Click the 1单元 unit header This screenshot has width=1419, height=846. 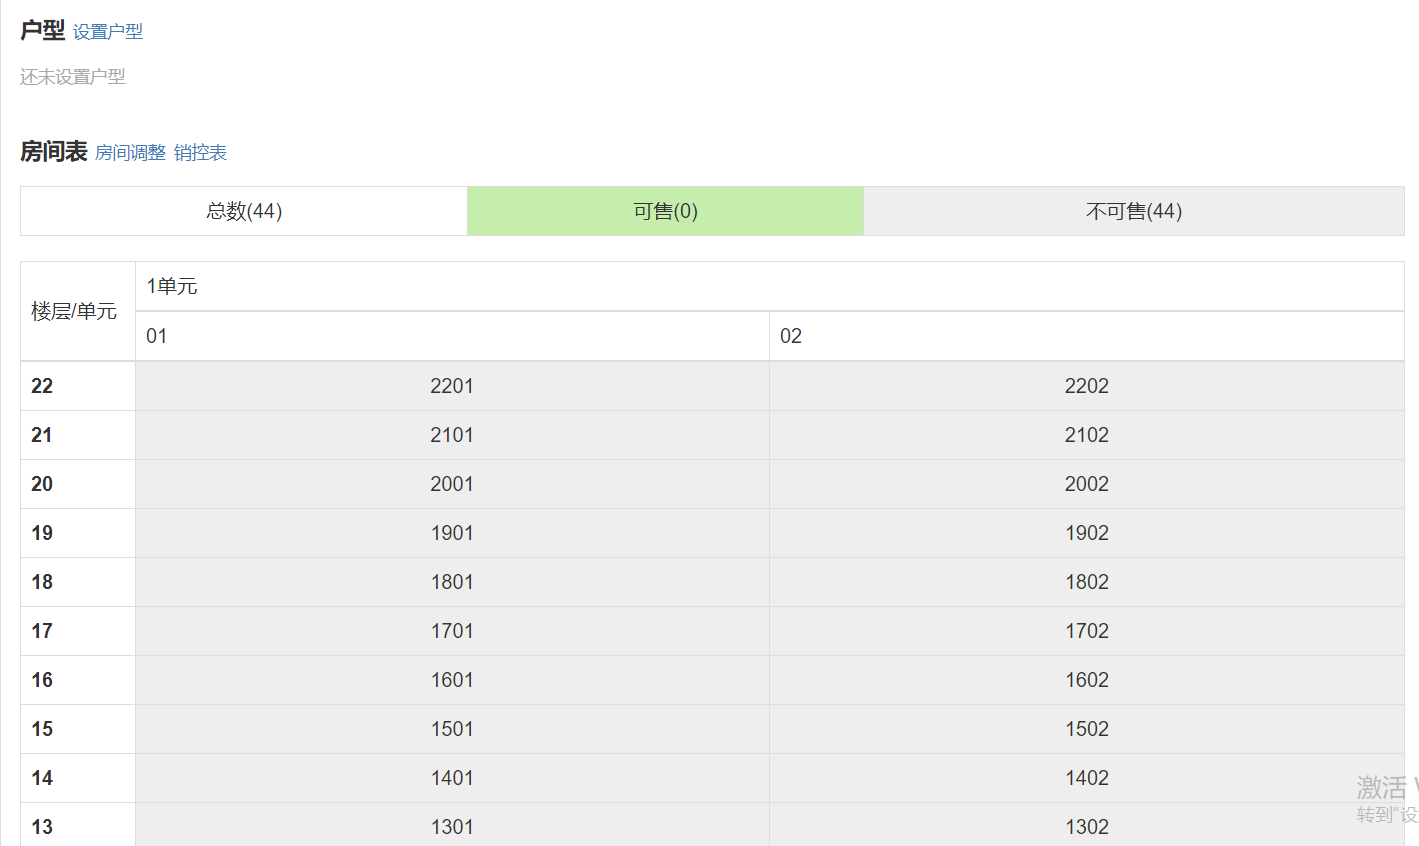(x=172, y=287)
